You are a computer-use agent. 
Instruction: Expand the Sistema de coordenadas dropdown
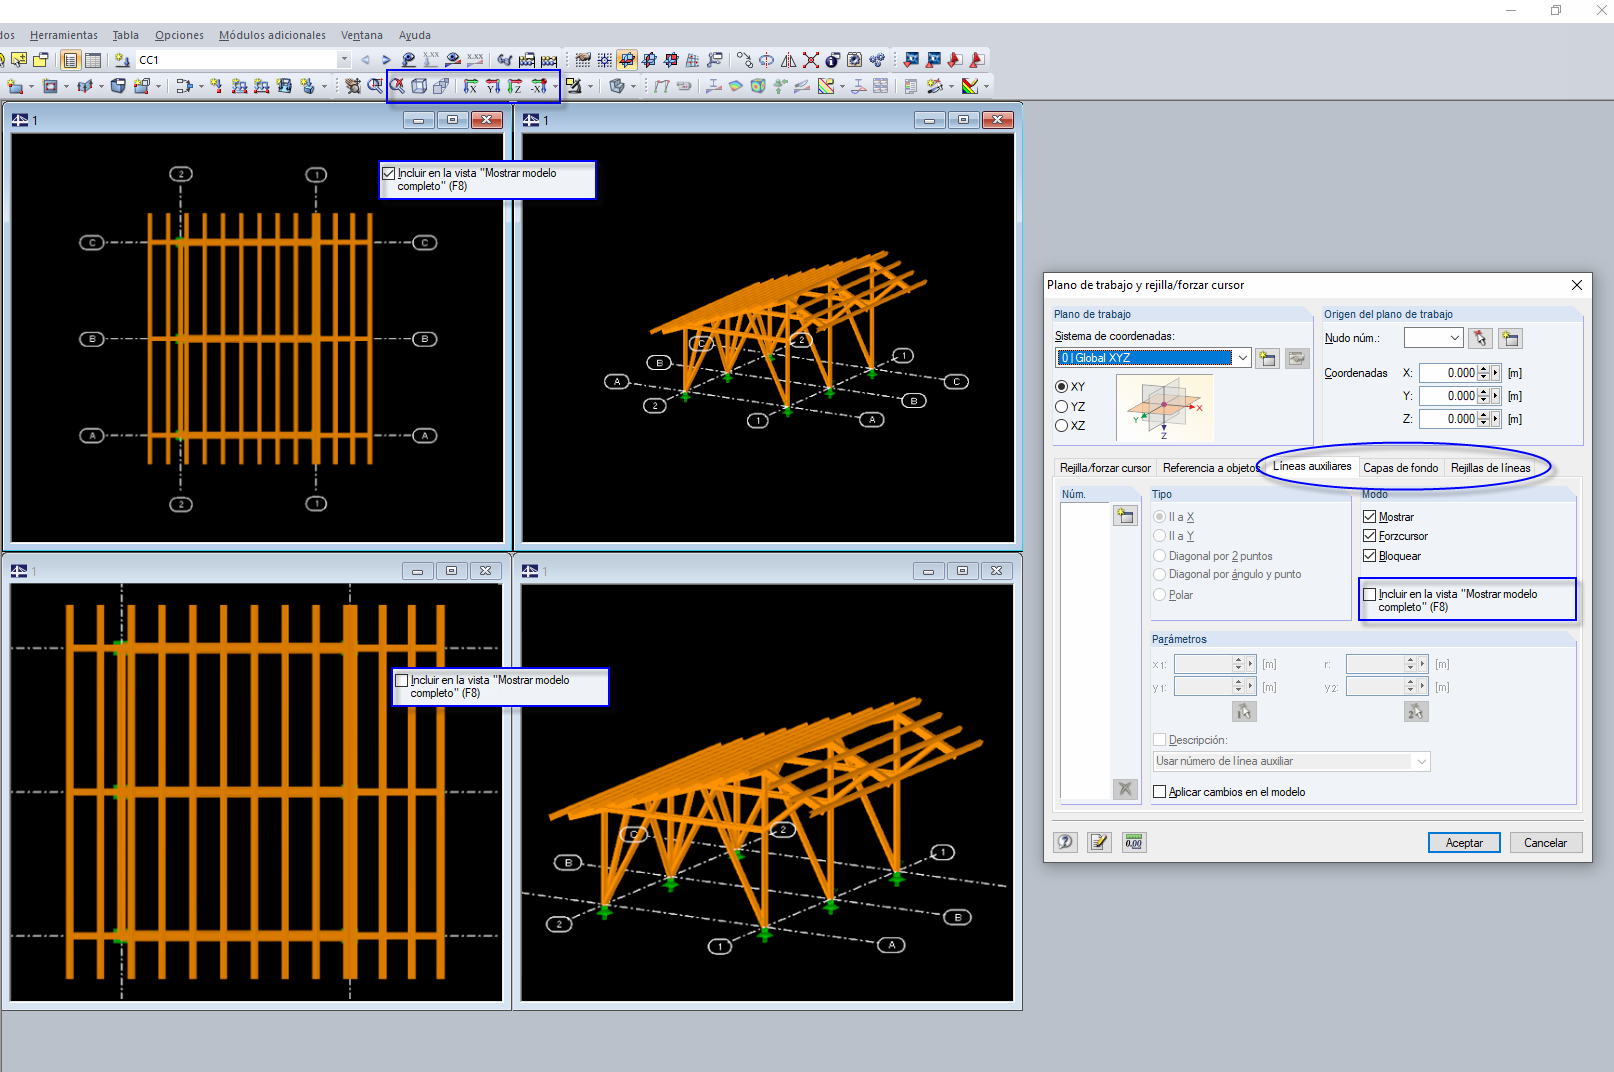pyautogui.click(x=1242, y=358)
